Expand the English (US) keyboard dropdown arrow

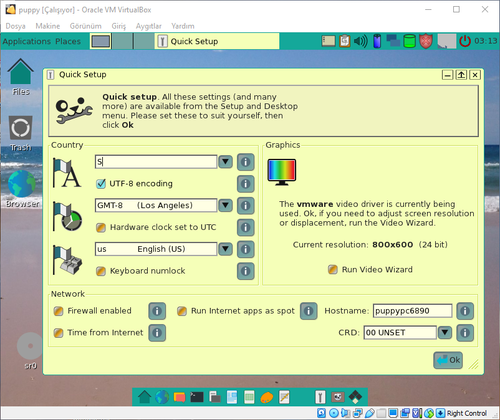(x=225, y=249)
